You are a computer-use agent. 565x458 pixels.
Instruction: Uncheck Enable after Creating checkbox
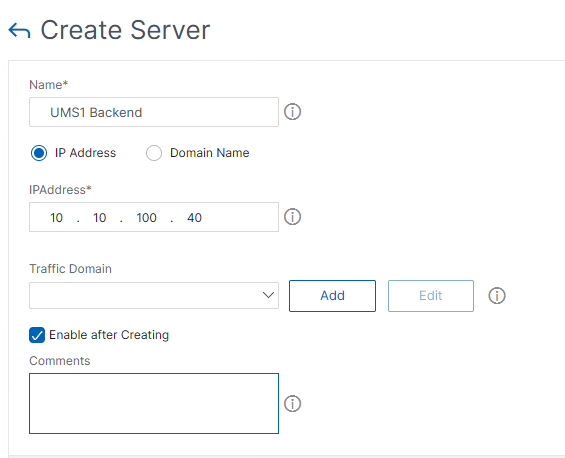pyautogui.click(x=37, y=335)
